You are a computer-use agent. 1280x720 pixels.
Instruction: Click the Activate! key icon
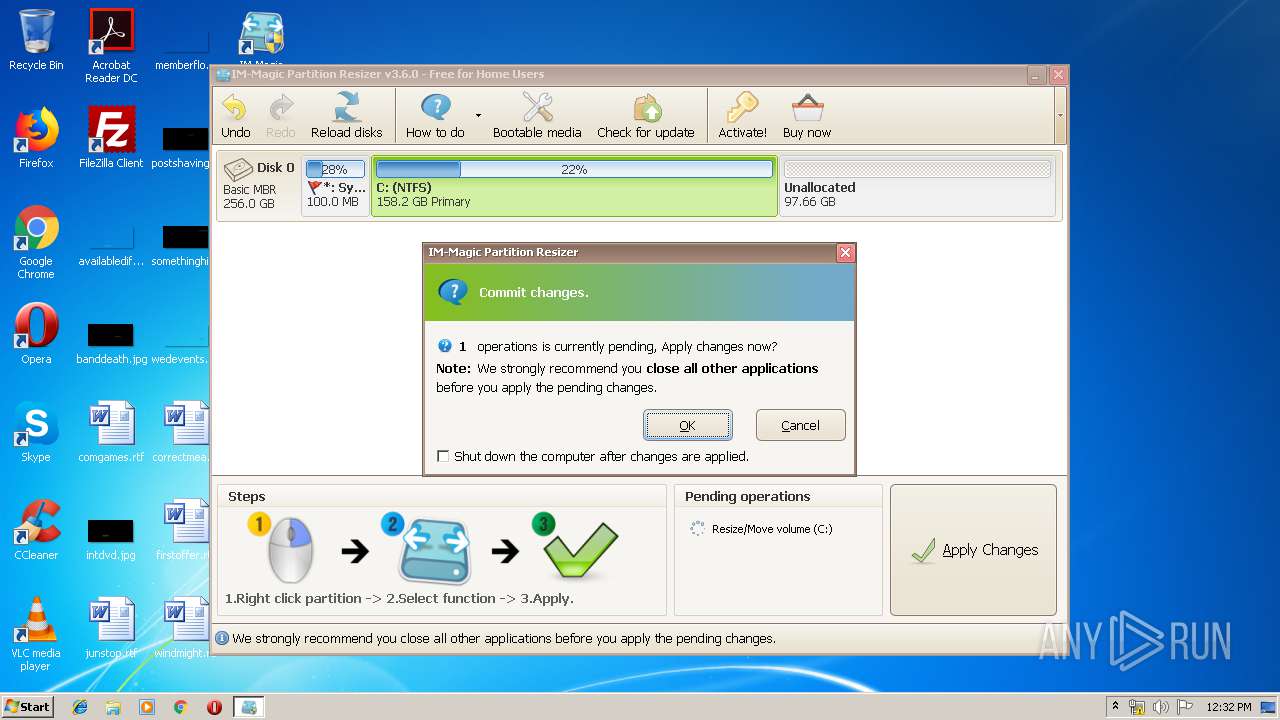tap(742, 109)
